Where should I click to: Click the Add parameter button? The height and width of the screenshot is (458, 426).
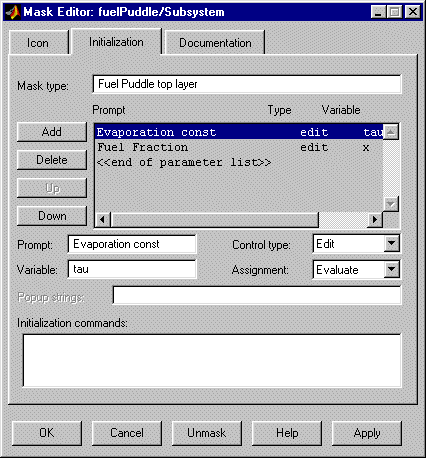pos(52,132)
